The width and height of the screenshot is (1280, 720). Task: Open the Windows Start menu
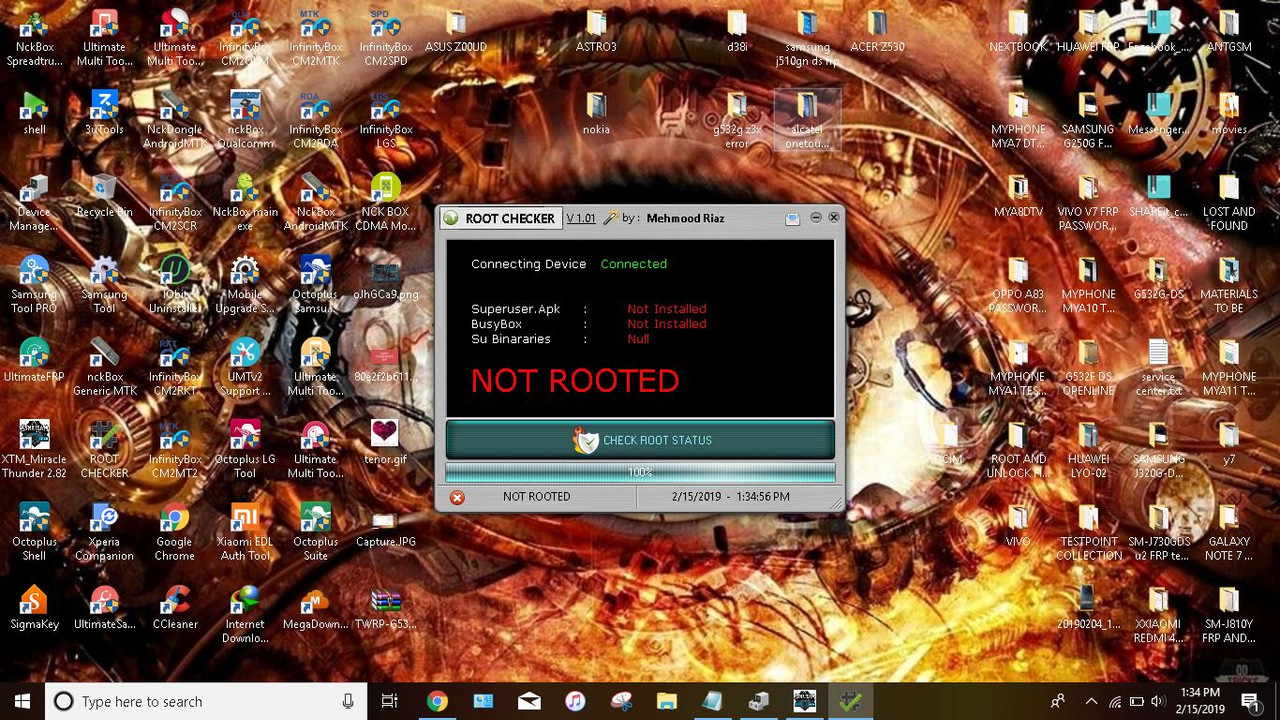[22, 702]
